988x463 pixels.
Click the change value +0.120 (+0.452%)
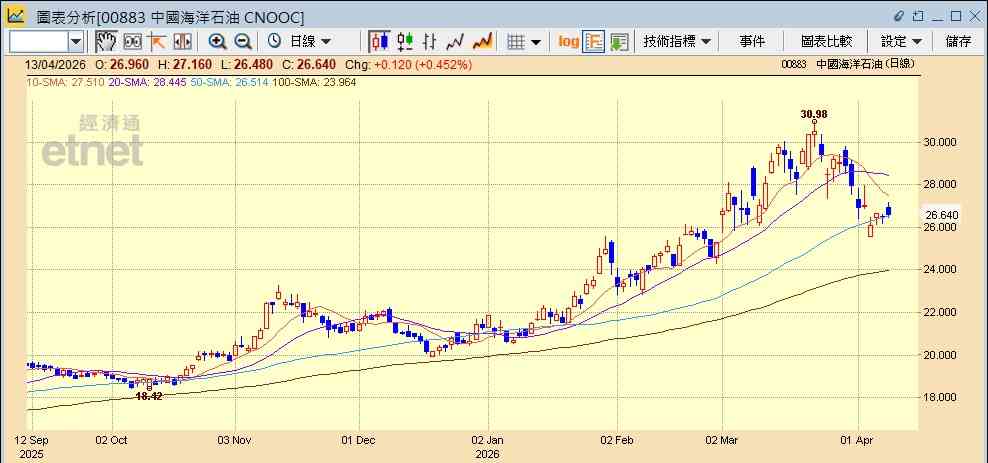(x=422, y=64)
